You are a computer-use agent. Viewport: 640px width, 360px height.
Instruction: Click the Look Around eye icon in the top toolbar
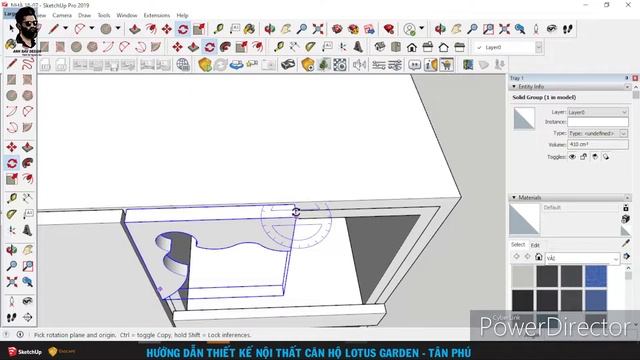tap(552, 29)
